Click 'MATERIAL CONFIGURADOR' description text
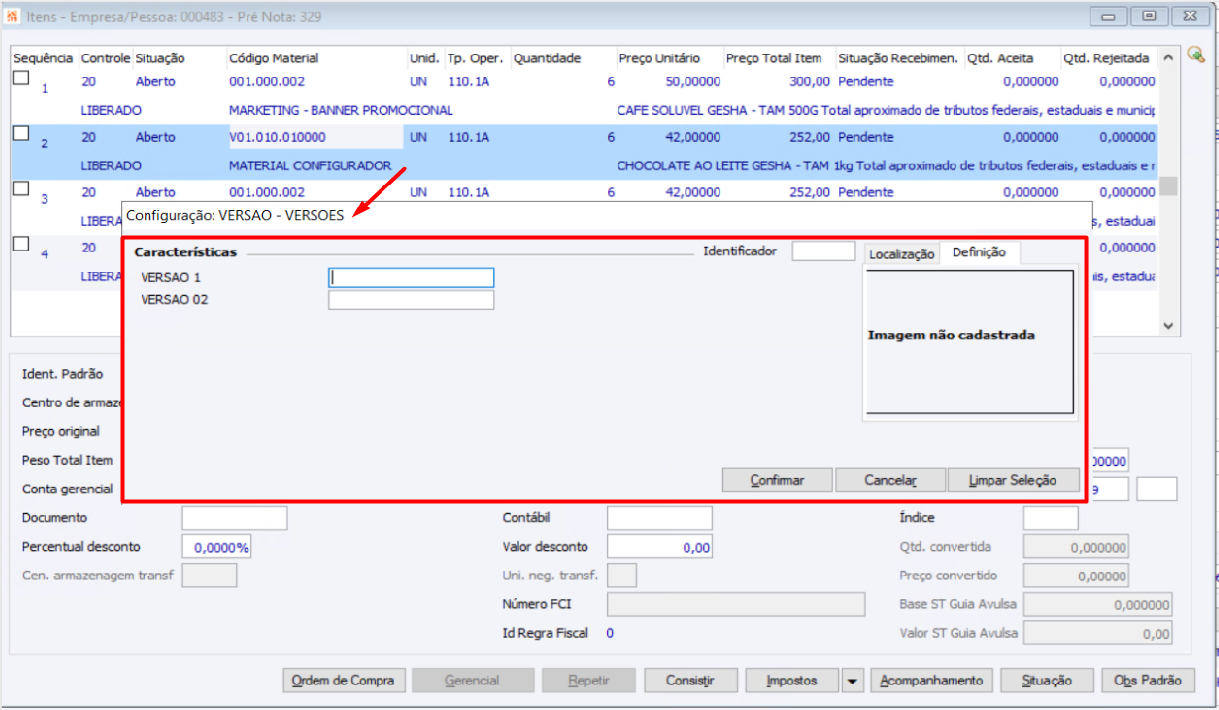The width and height of the screenshot is (1219, 710). coord(310,165)
